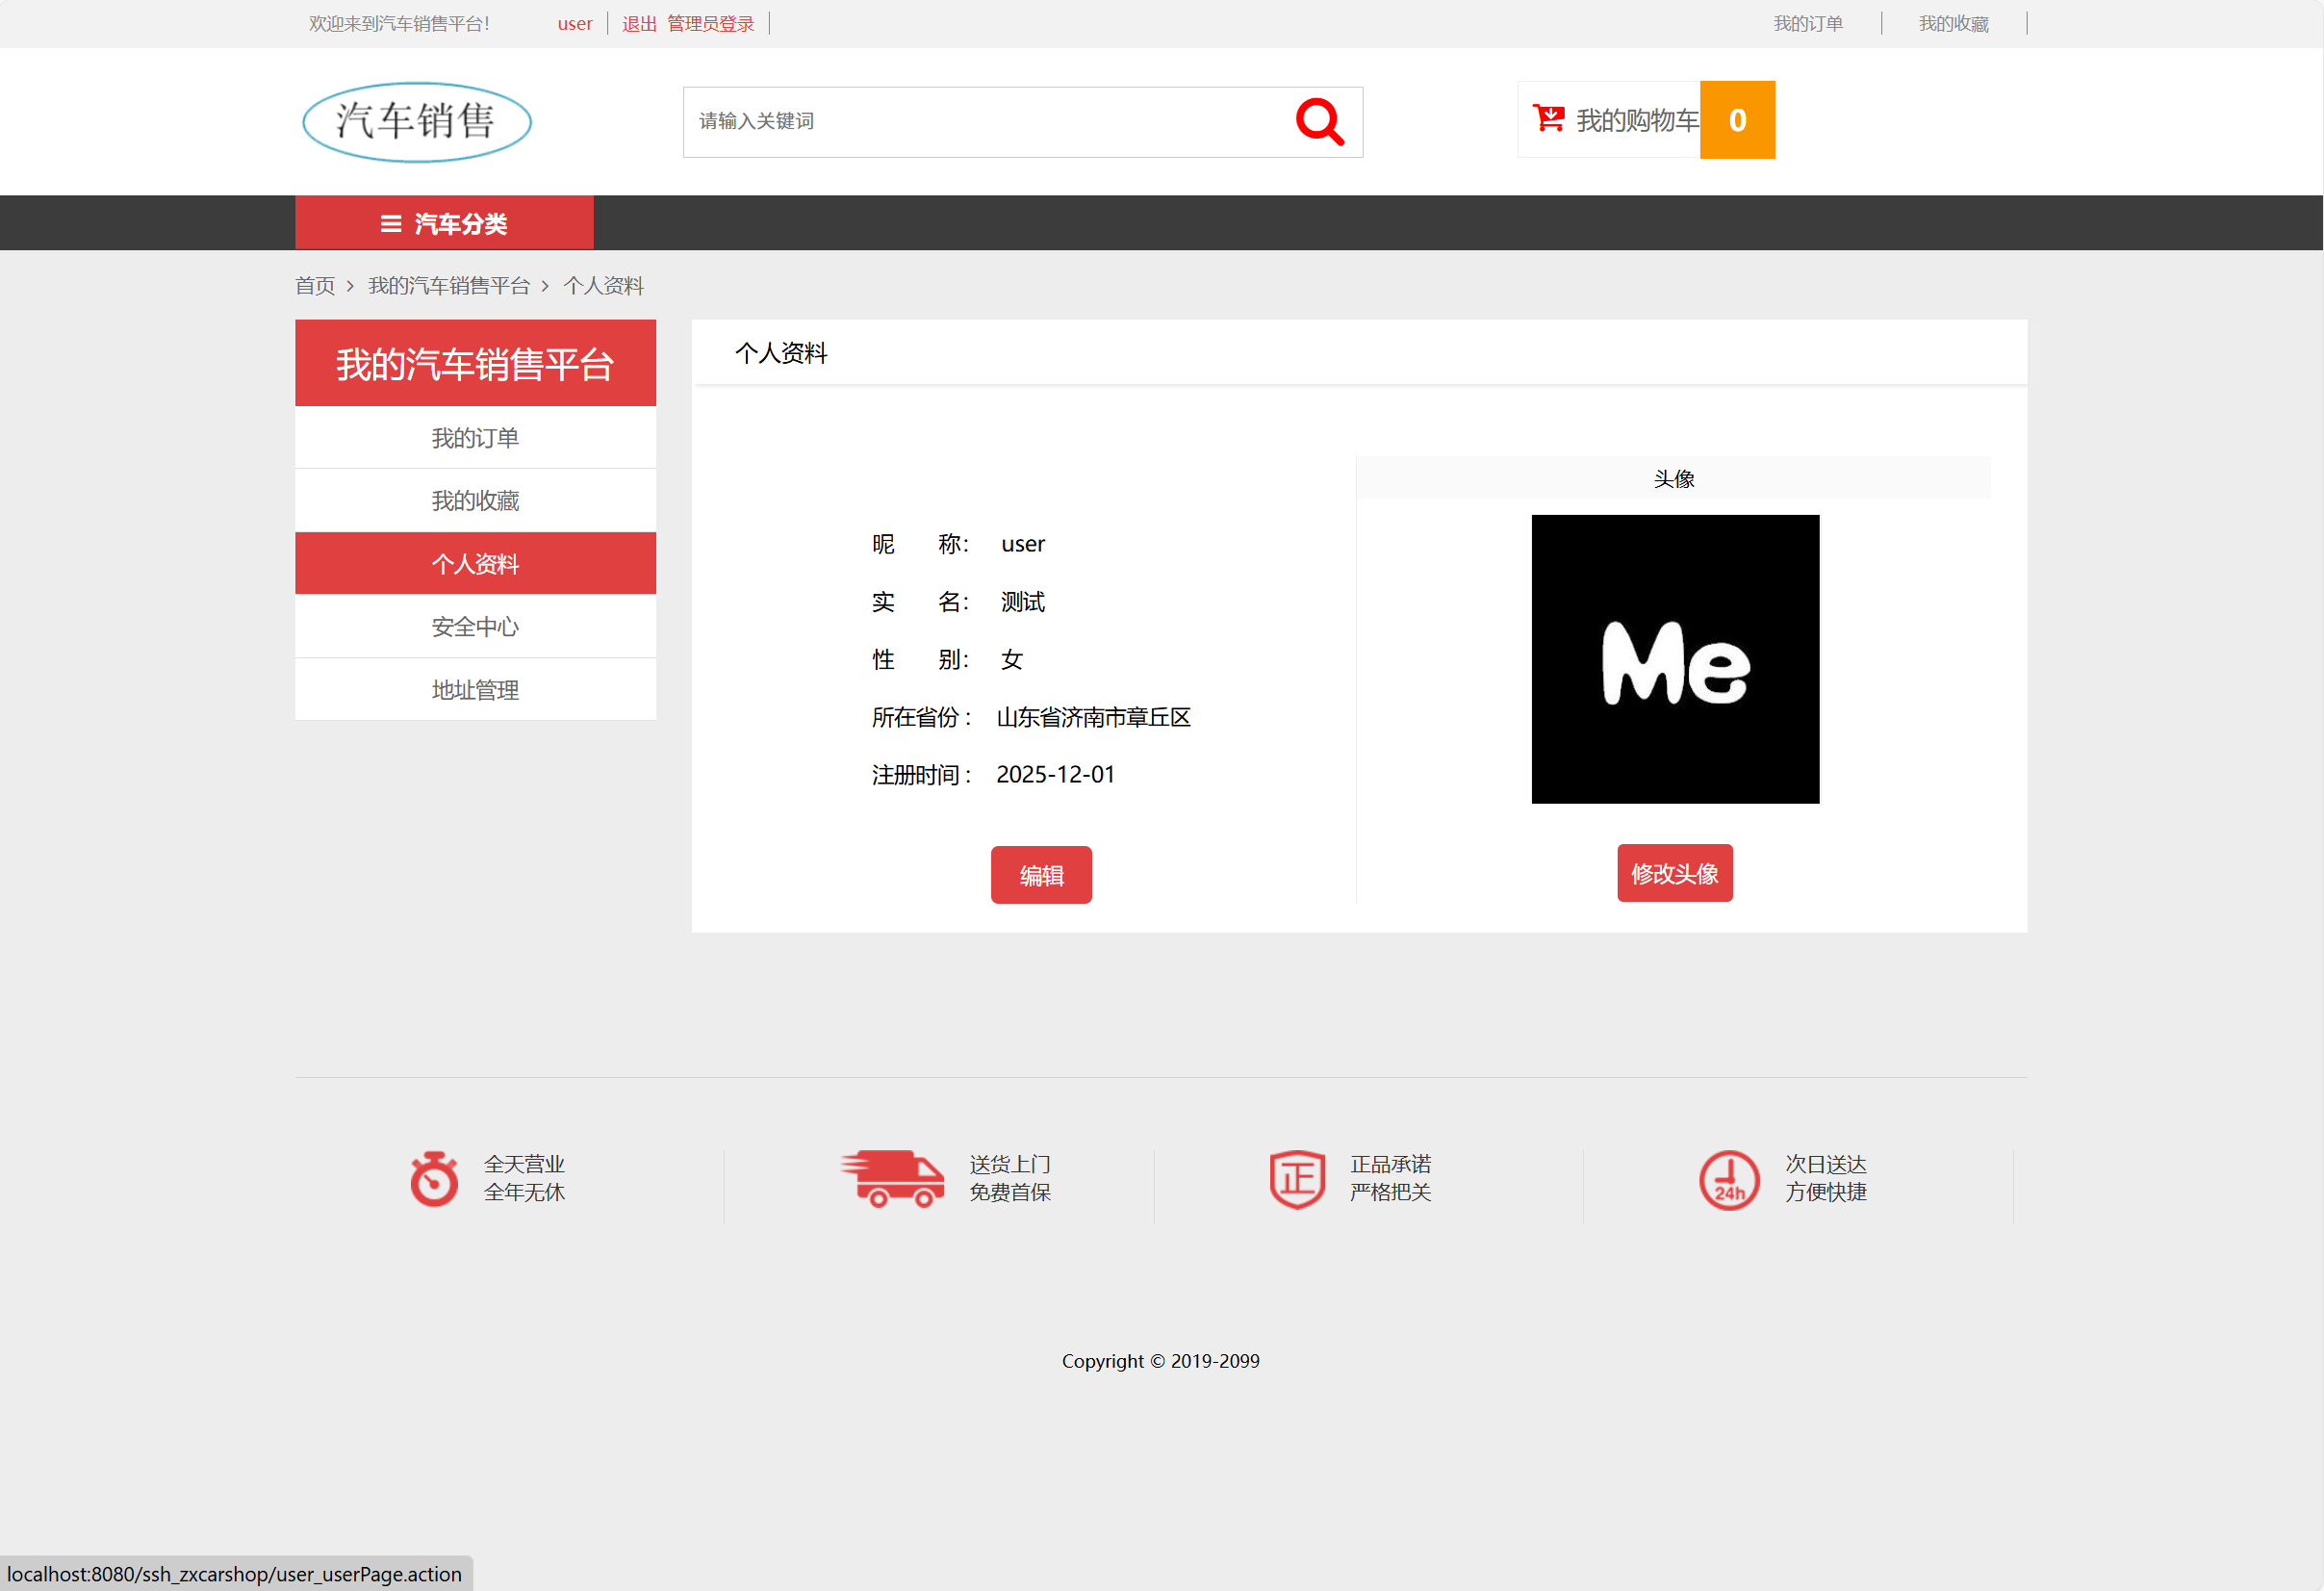
Task: Open 地址管理 from the sidebar
Action: [x=475, y=689]
